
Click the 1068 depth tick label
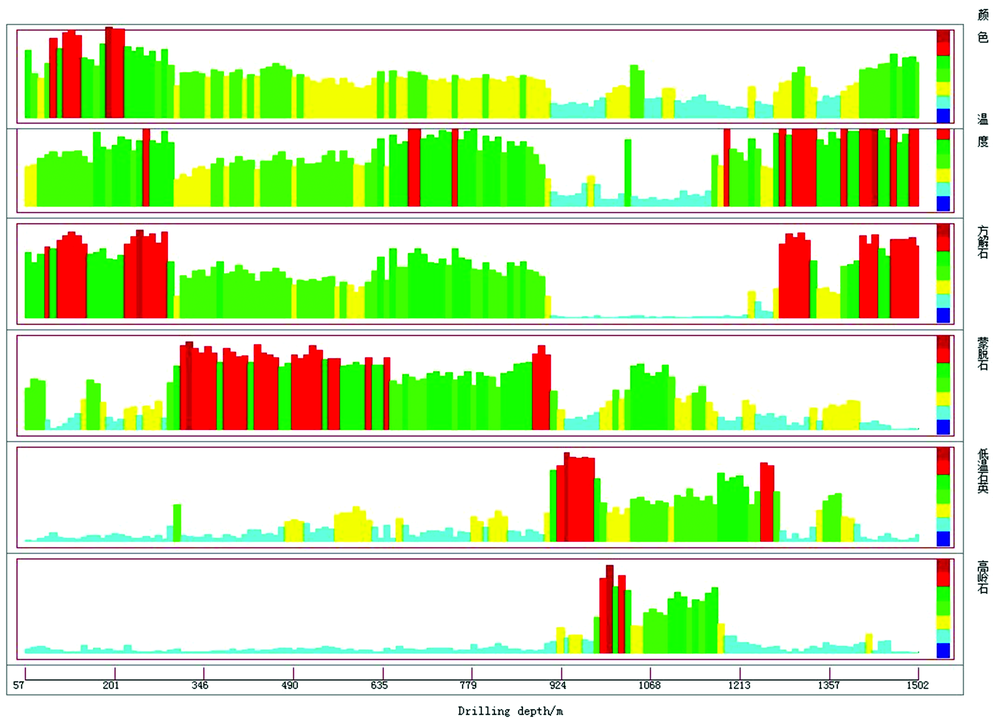649,686
